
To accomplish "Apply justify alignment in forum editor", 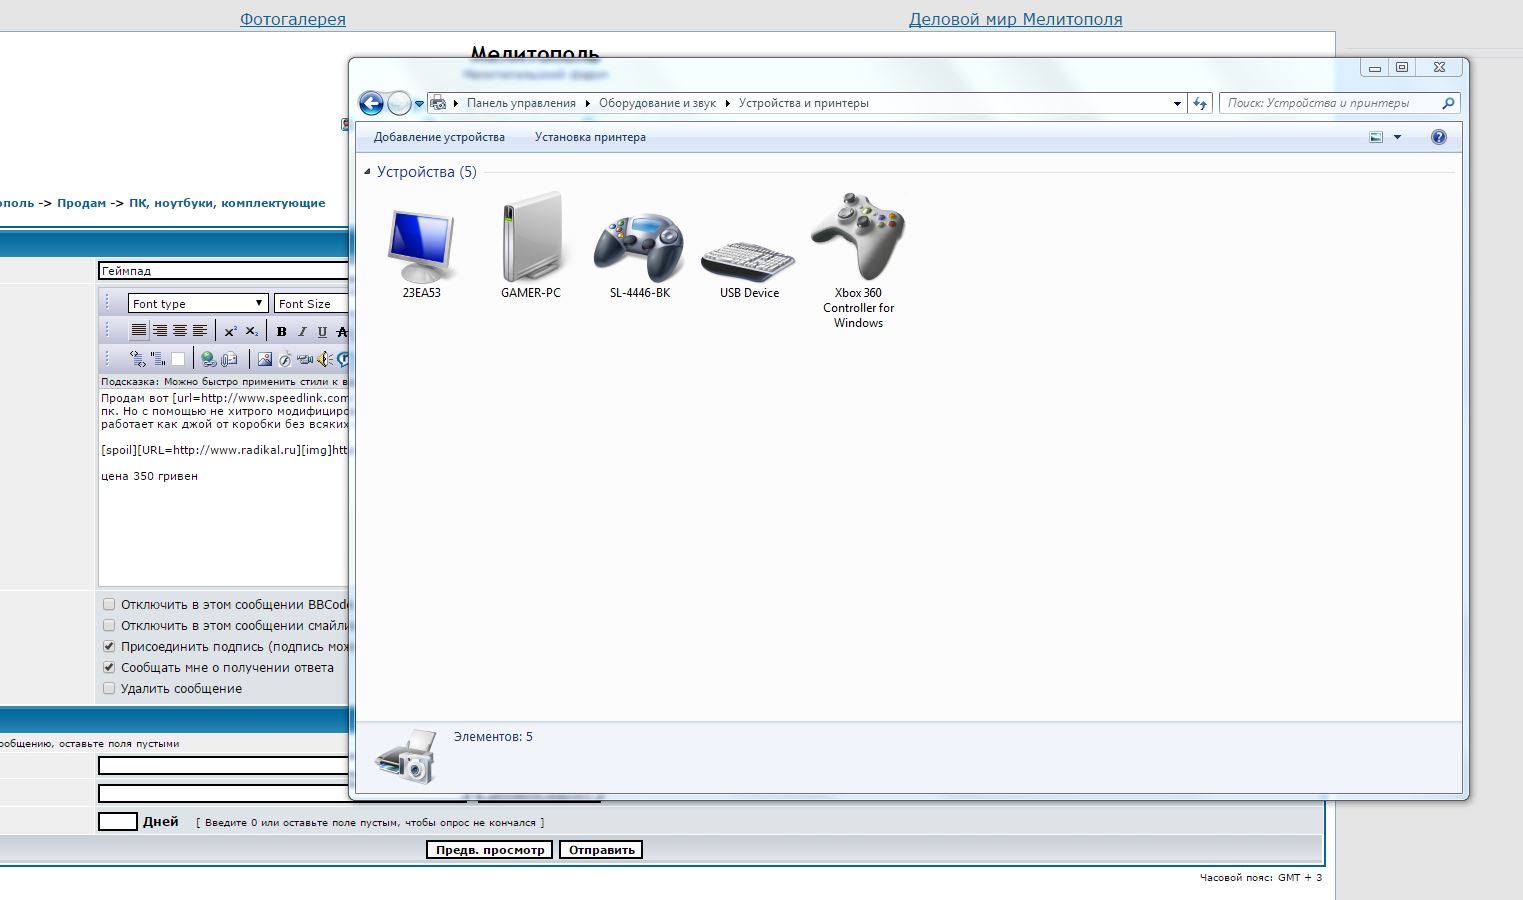I will 139,331.
